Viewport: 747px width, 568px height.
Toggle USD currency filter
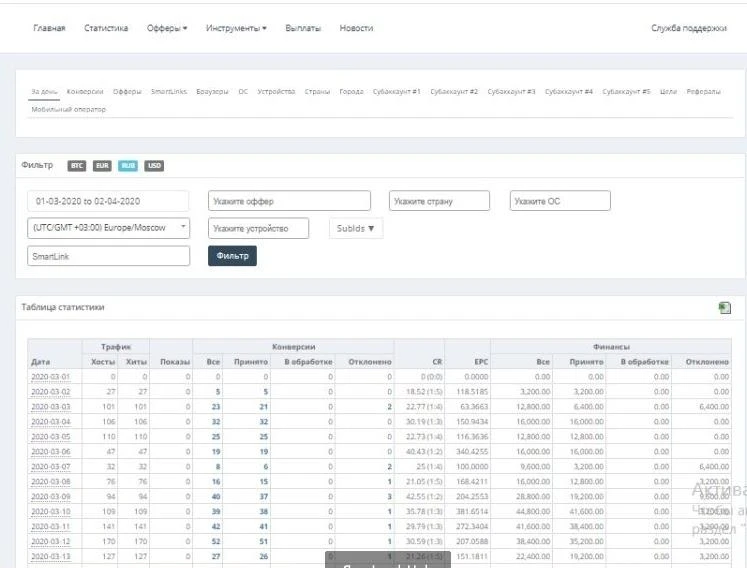pyautogui.click(x=154, y=165)
